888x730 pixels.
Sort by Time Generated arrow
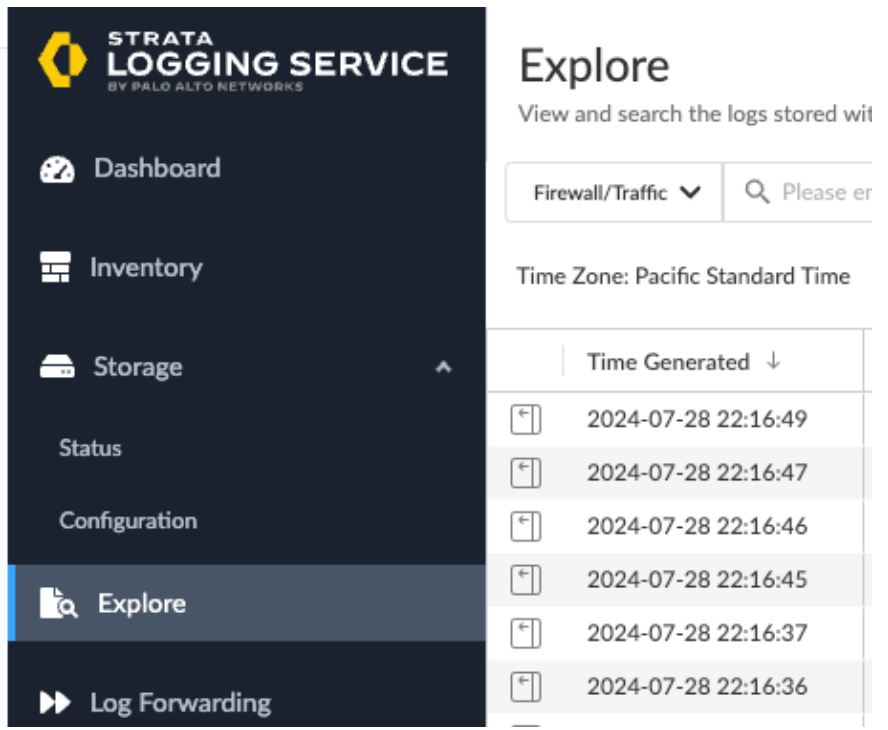point(773,362)
